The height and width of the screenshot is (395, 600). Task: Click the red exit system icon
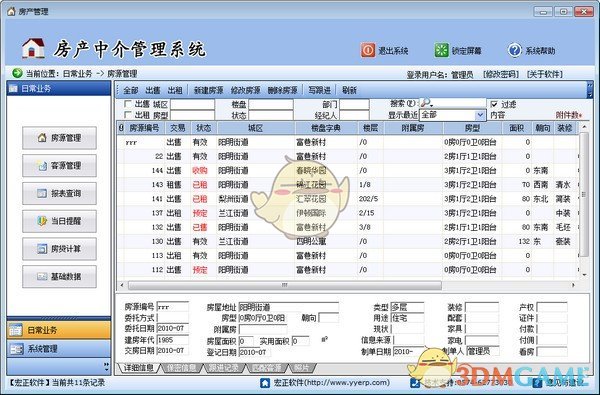pyautogui.click(x=368, y=50)
